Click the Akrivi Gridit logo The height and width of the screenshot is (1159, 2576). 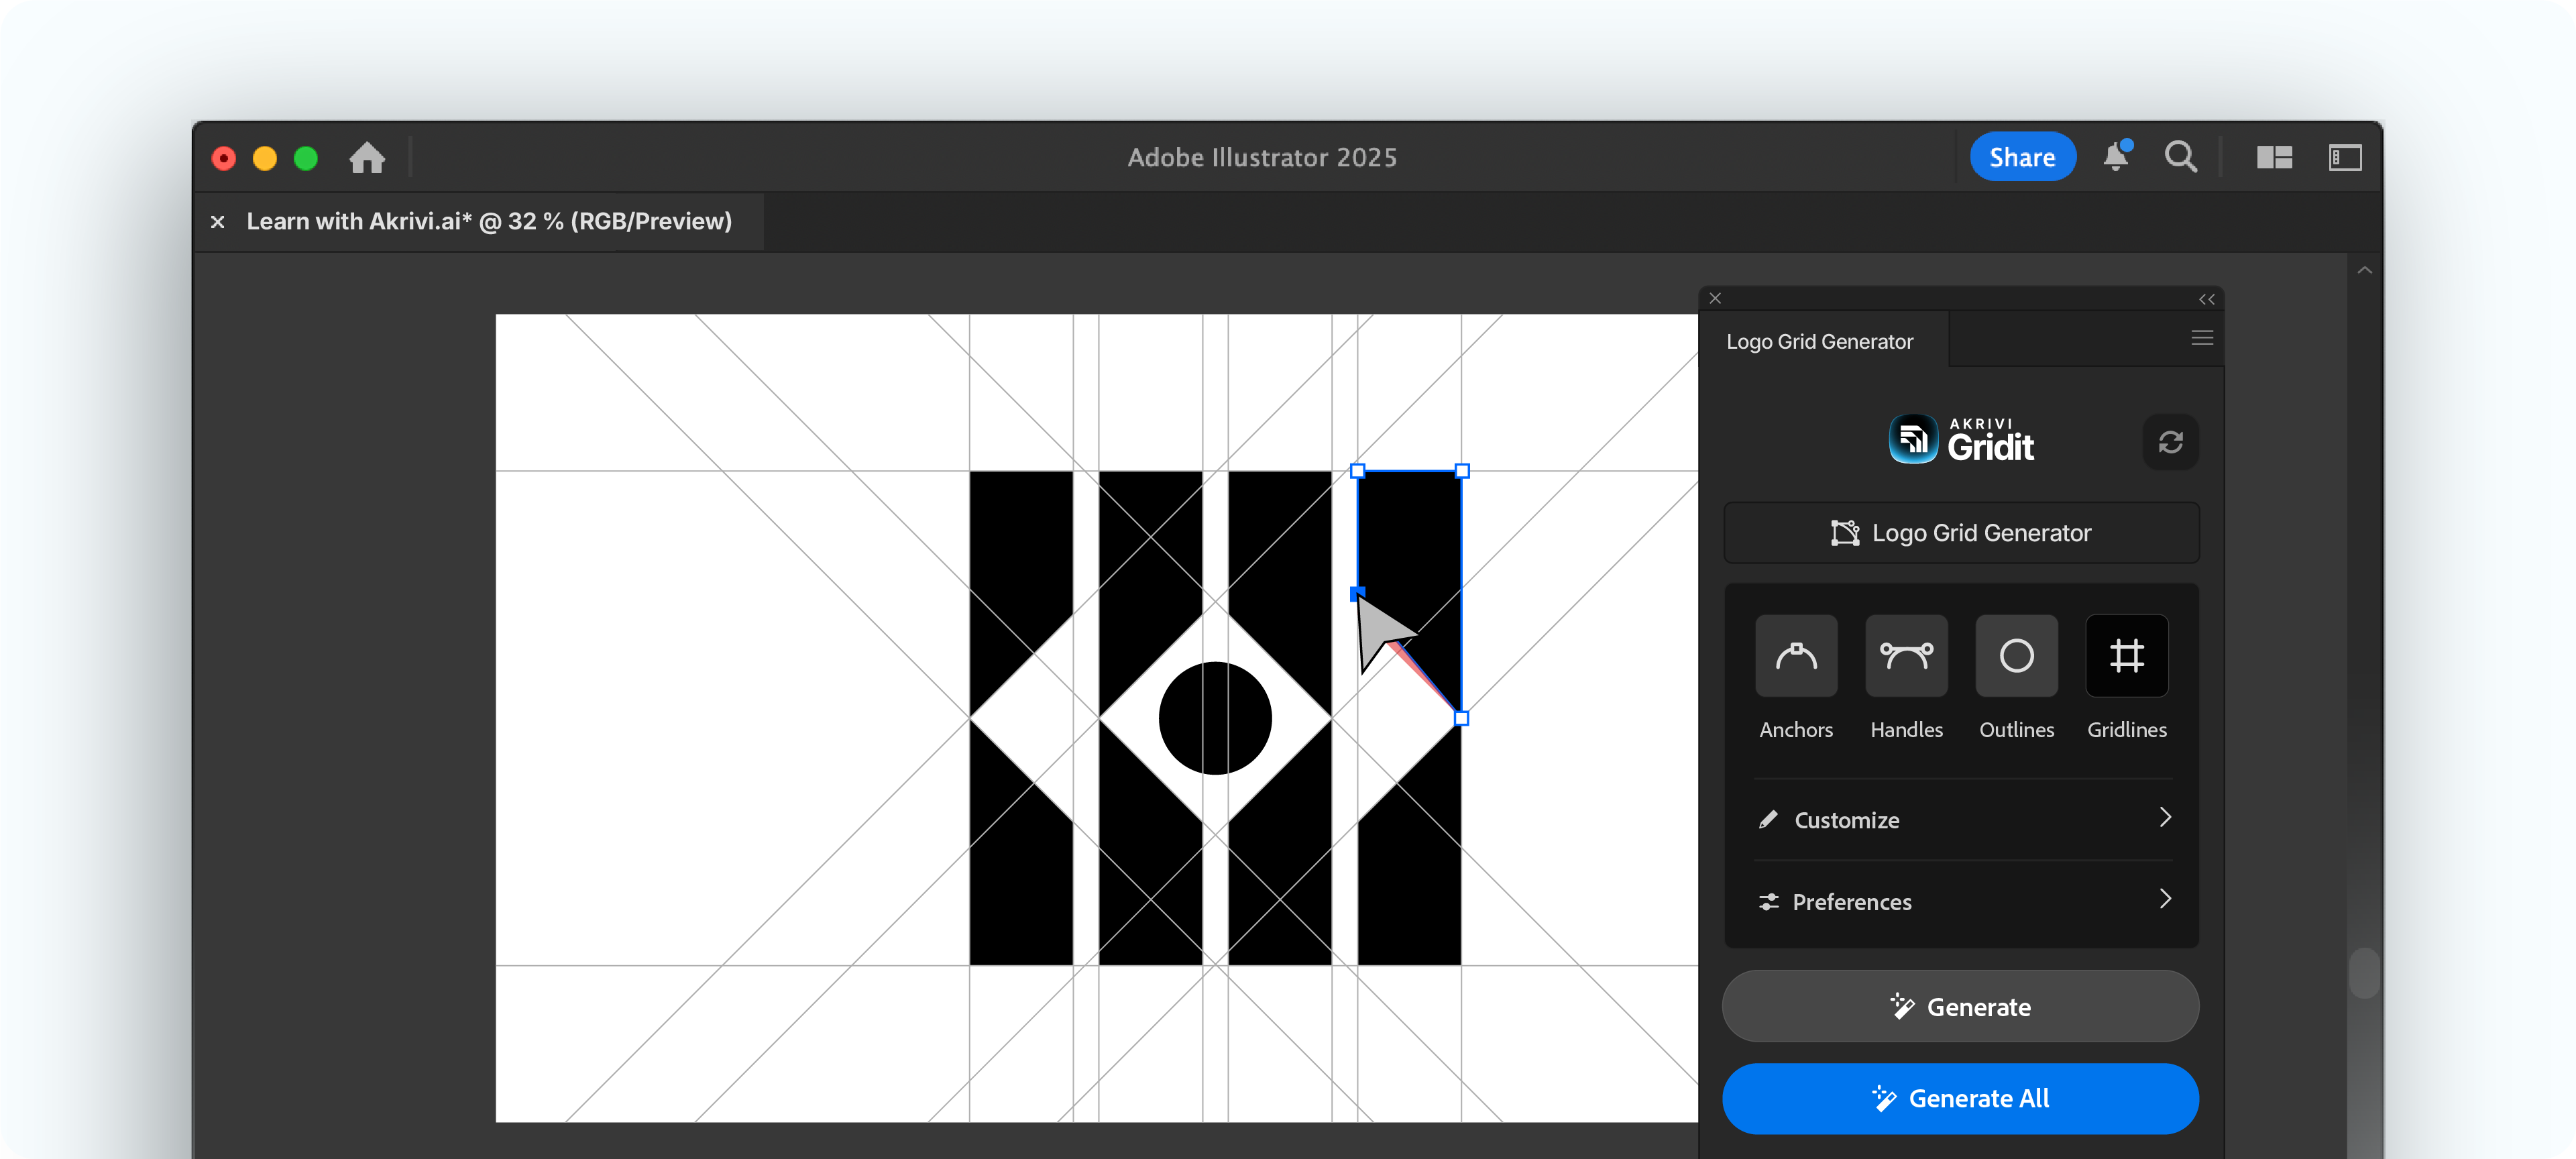click(x=1961, y=440)
